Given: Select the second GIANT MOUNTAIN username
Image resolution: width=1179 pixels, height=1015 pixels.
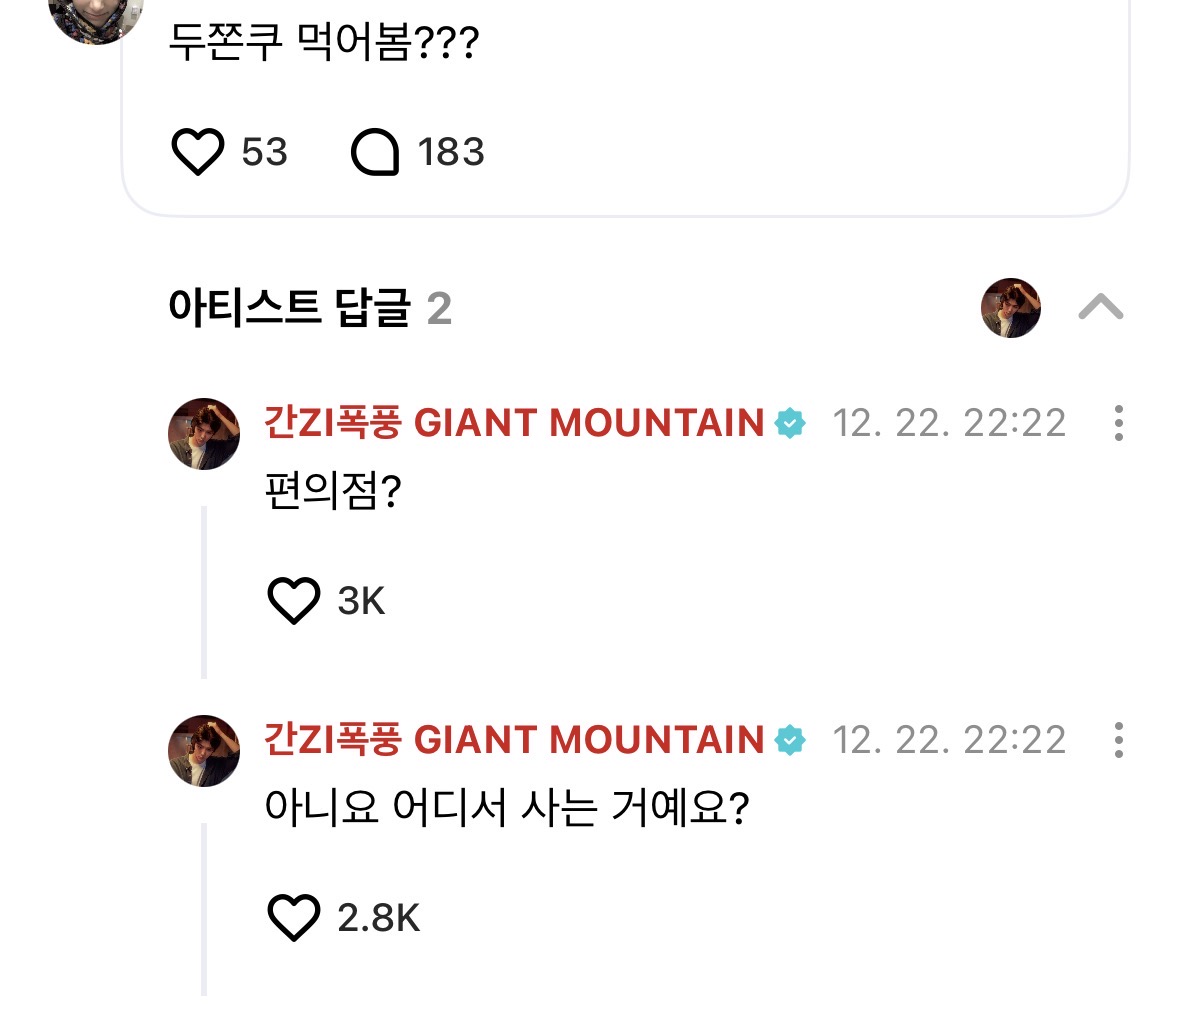Looking at the screenshot, I should 513,740.
